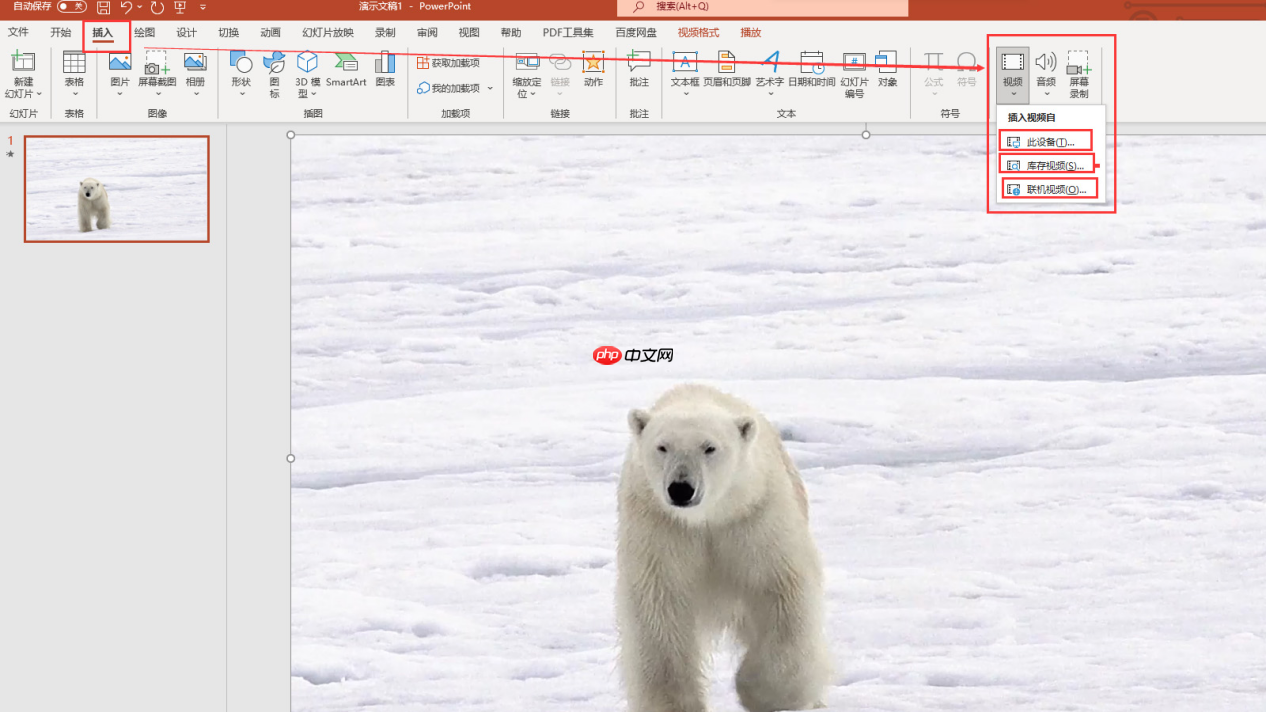The image size is (1266, 712).
Task: Open the Customize Quick Access Toolbar dropdown
Action: coord(203,7)
